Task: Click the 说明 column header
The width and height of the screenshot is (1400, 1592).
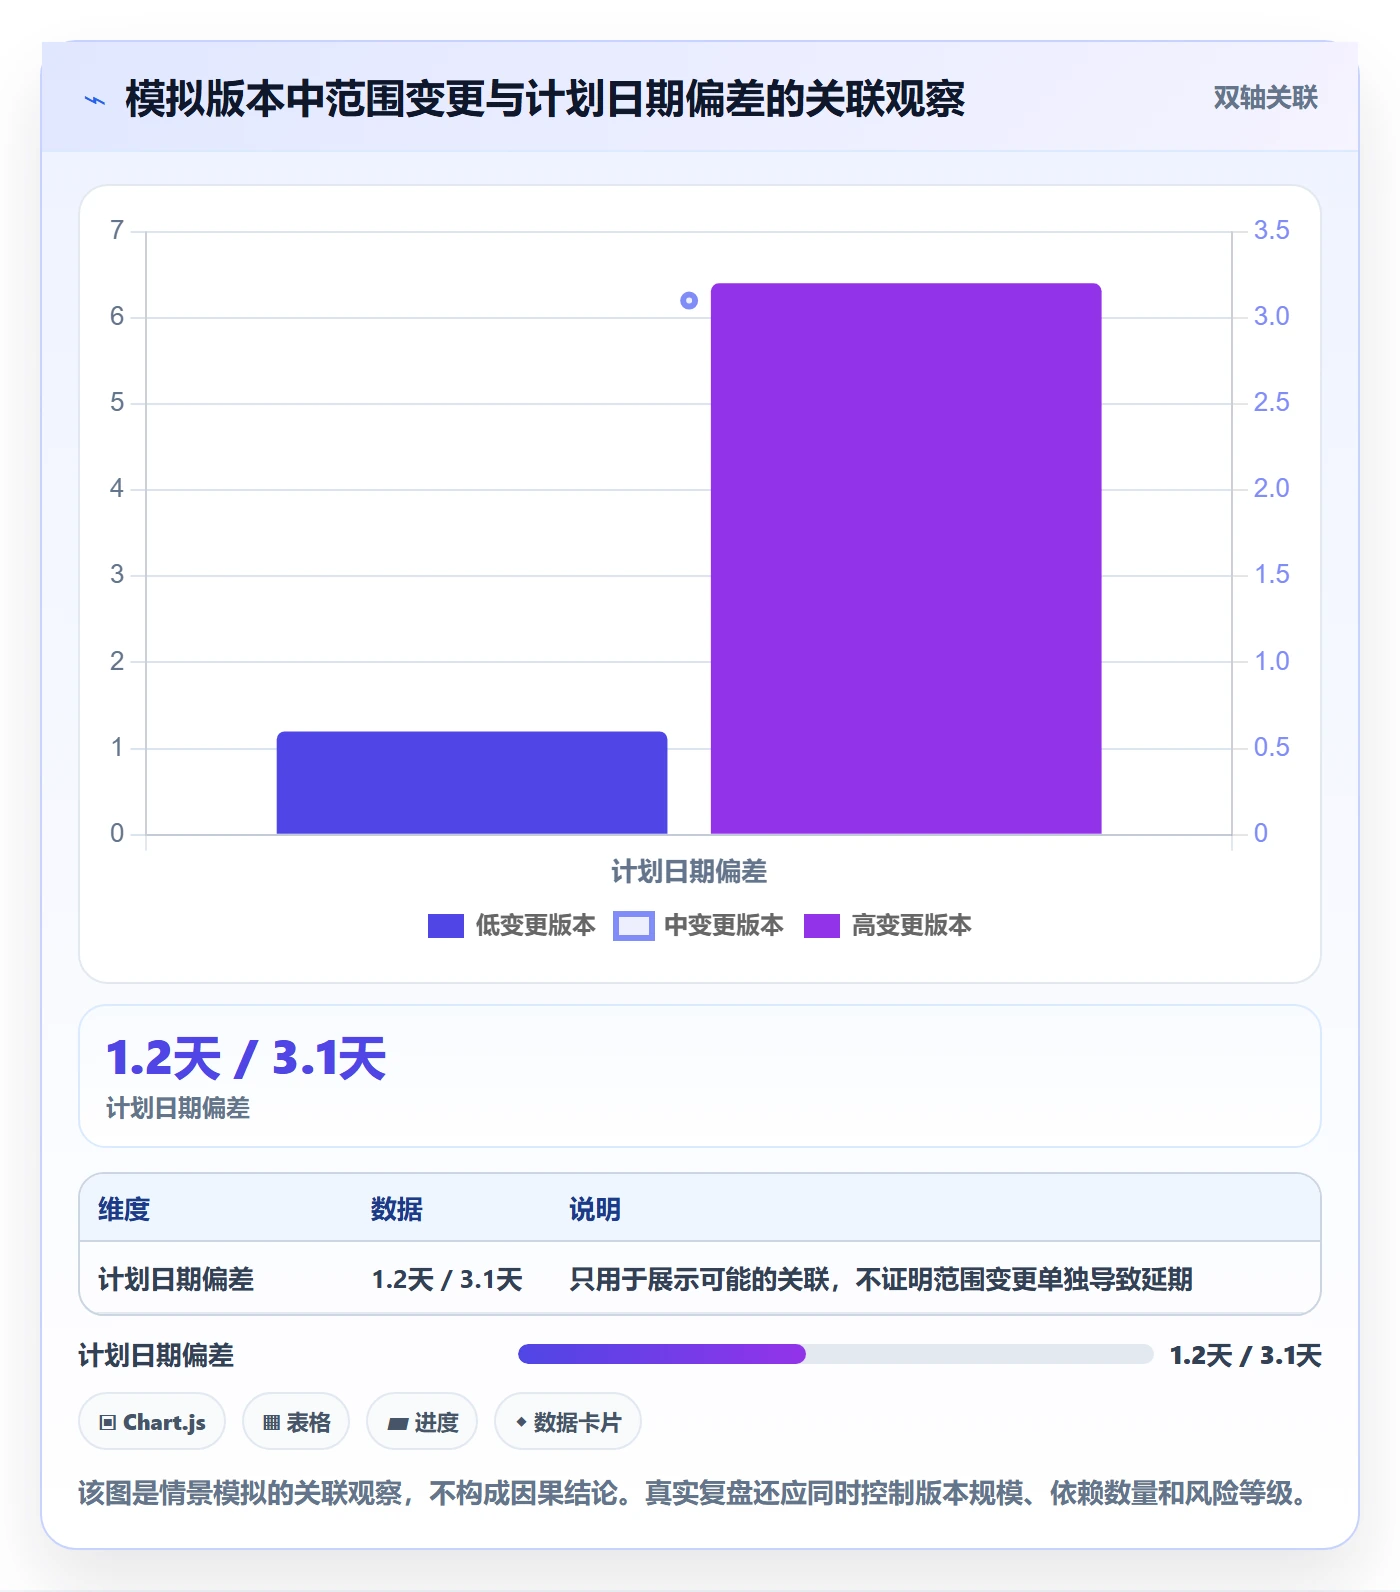Action: [x=595, y=1209]
